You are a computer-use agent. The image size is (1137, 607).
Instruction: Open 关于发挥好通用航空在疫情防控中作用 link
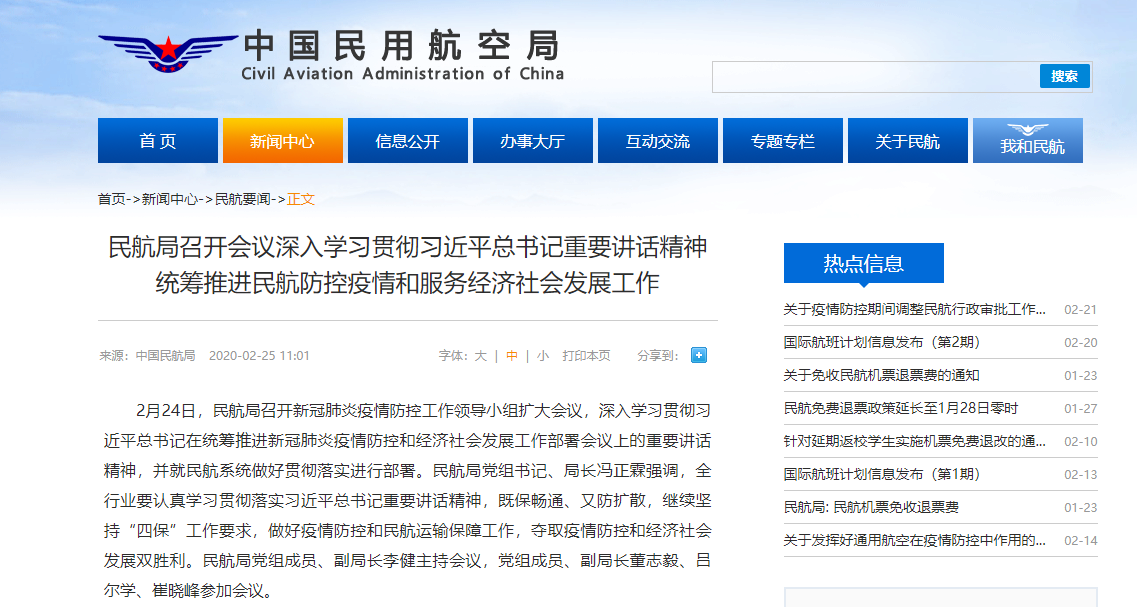(x=914, y=540)
